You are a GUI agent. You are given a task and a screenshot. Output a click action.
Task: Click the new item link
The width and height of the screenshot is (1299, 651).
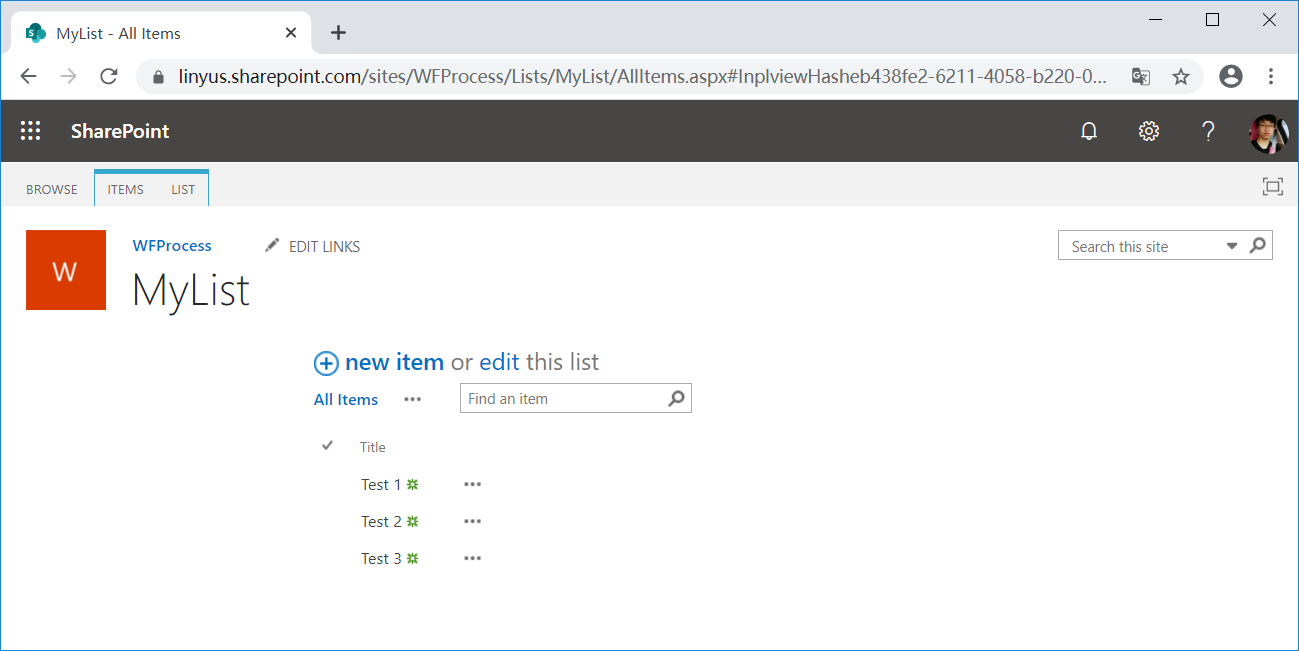point(393,362)
